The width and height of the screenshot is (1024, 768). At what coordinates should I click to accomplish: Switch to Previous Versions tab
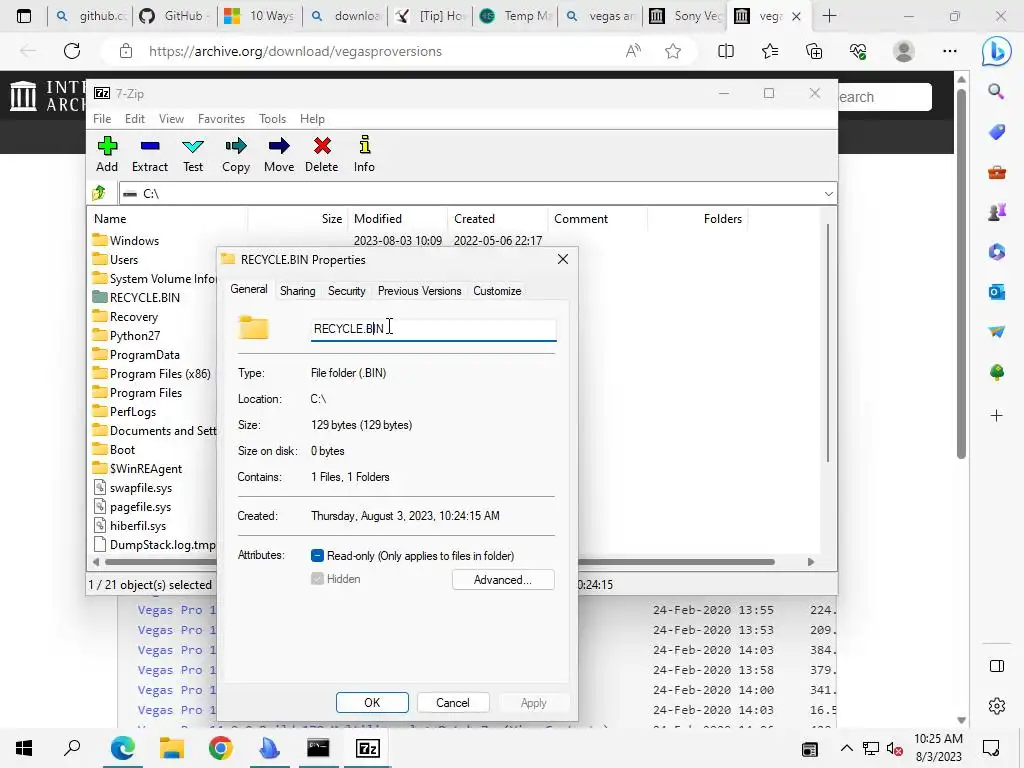tap(419, 291)
